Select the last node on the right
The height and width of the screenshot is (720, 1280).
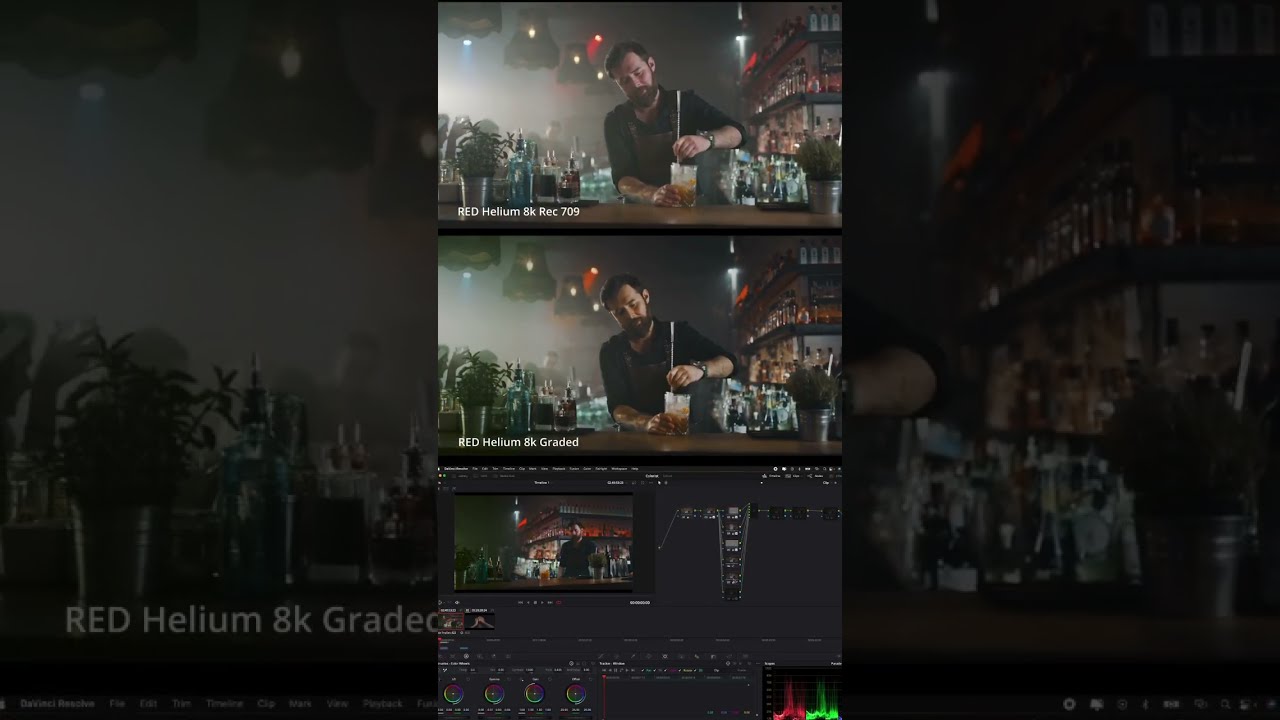(830, 513)
